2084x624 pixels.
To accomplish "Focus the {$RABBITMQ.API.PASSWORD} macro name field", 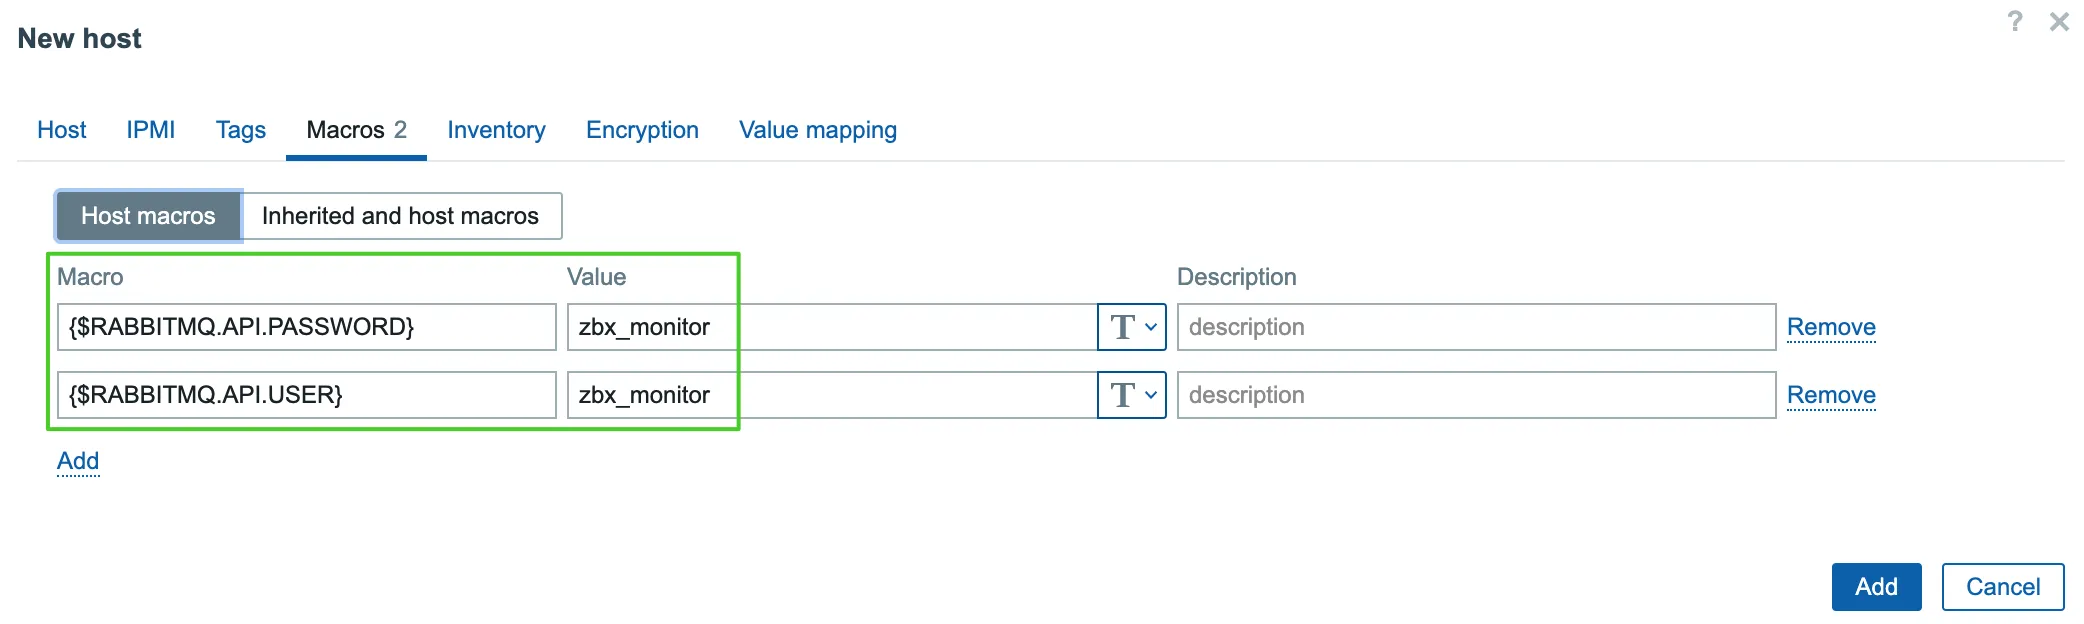I will coord(306,327).
